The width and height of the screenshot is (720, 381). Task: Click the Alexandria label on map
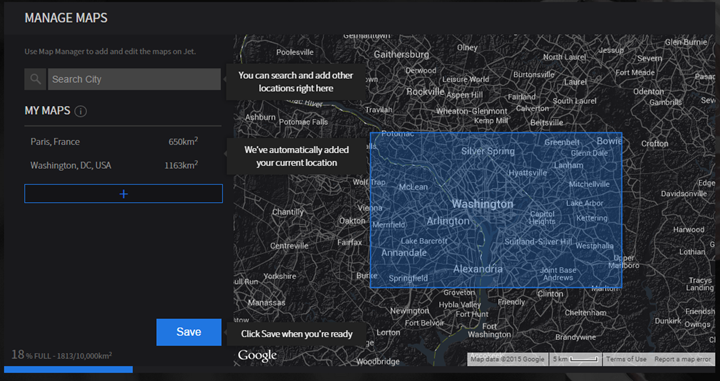click(478, 269)
